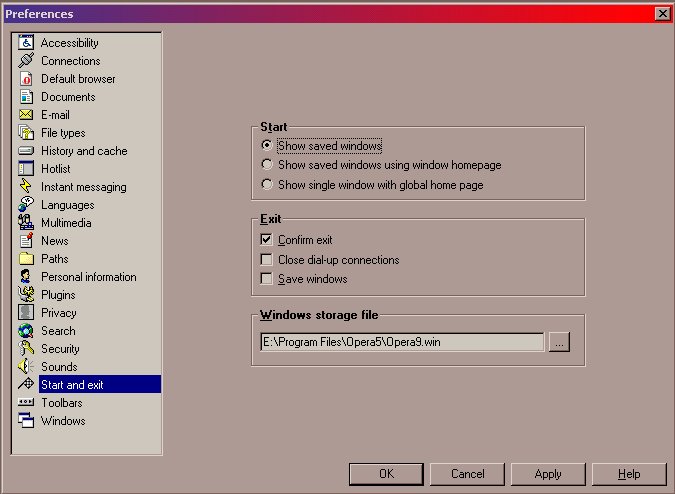The width and height of the screenshot is (675, 494).
Task: Choose Show saved windows using window homepage
Action: (x=266, y=165)
